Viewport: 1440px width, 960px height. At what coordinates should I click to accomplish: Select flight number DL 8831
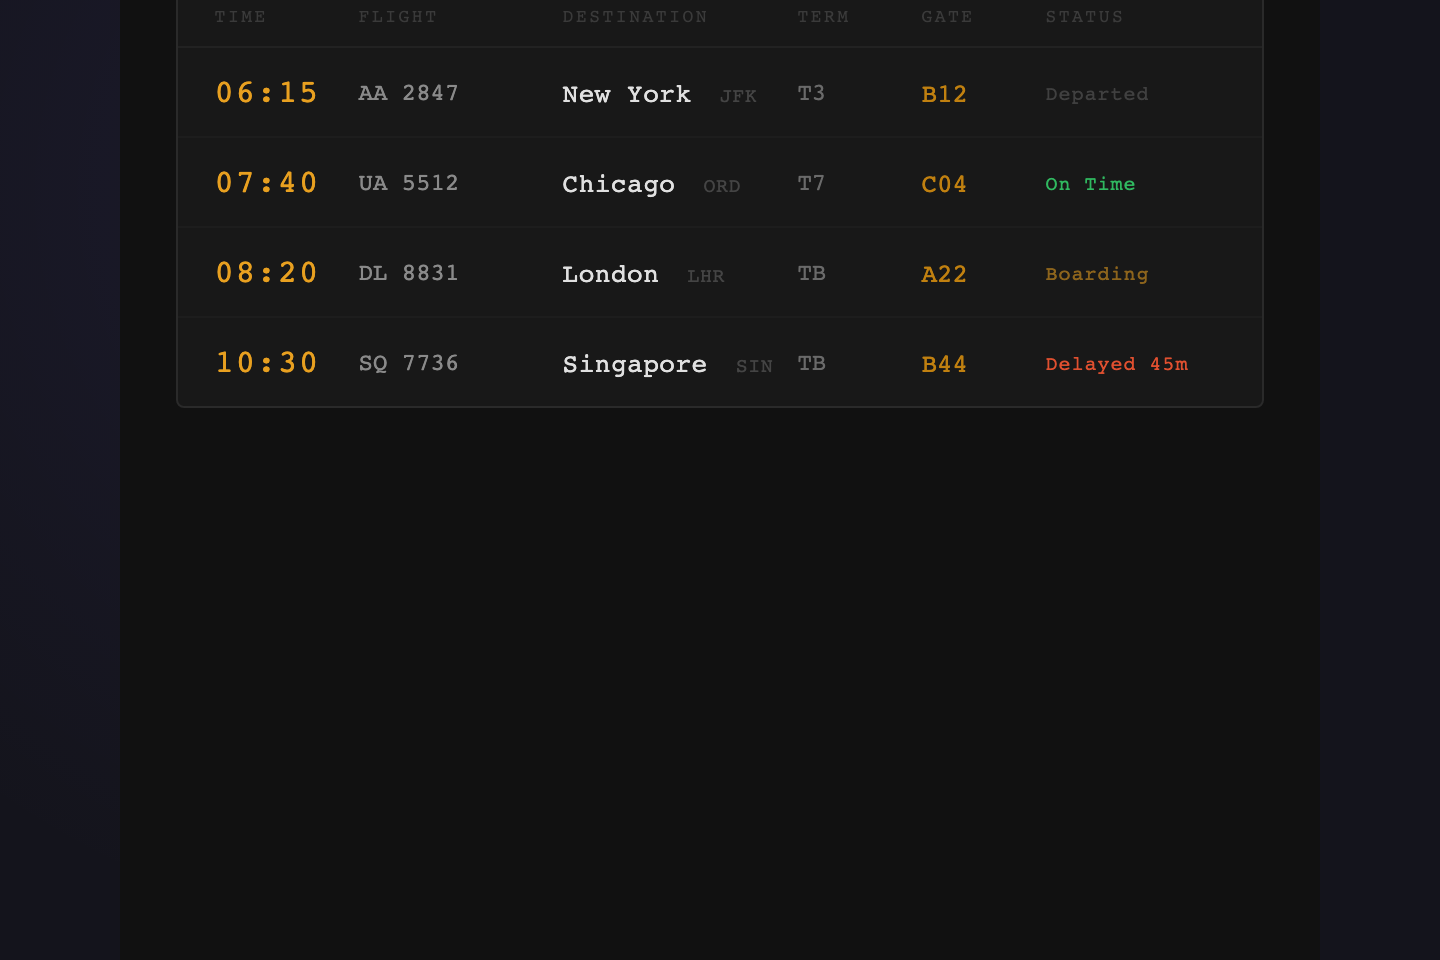(409, 273)
